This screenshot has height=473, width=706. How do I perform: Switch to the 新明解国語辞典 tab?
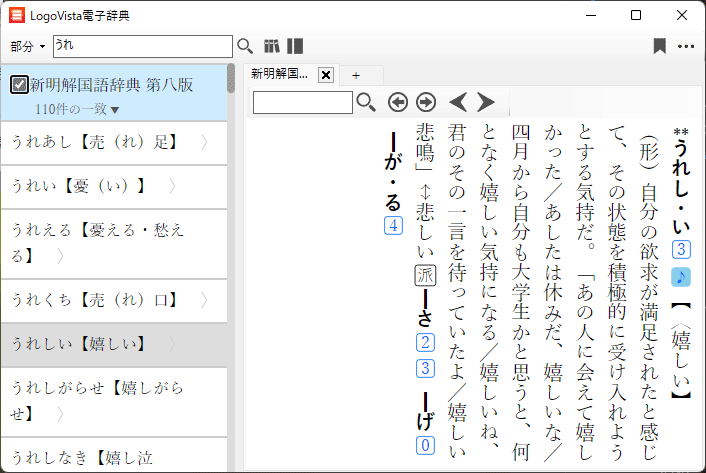(280, 75)
